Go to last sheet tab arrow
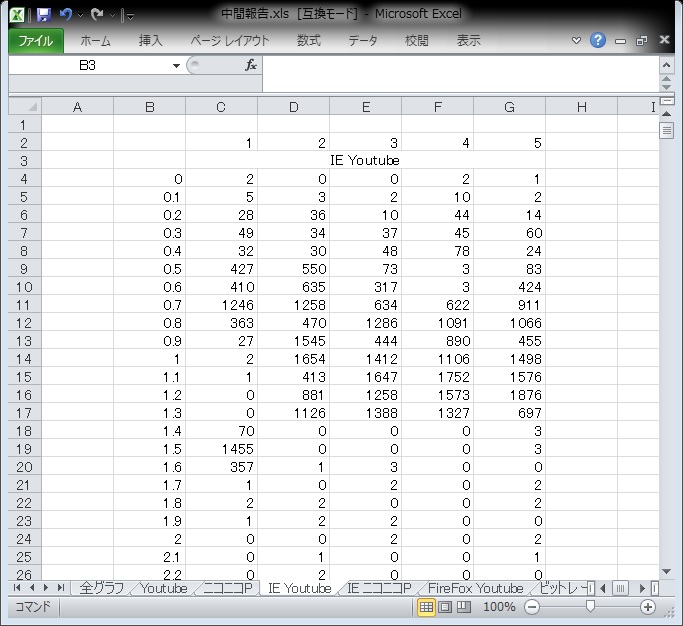Viewport: 683px width, 626px height. 61,588
